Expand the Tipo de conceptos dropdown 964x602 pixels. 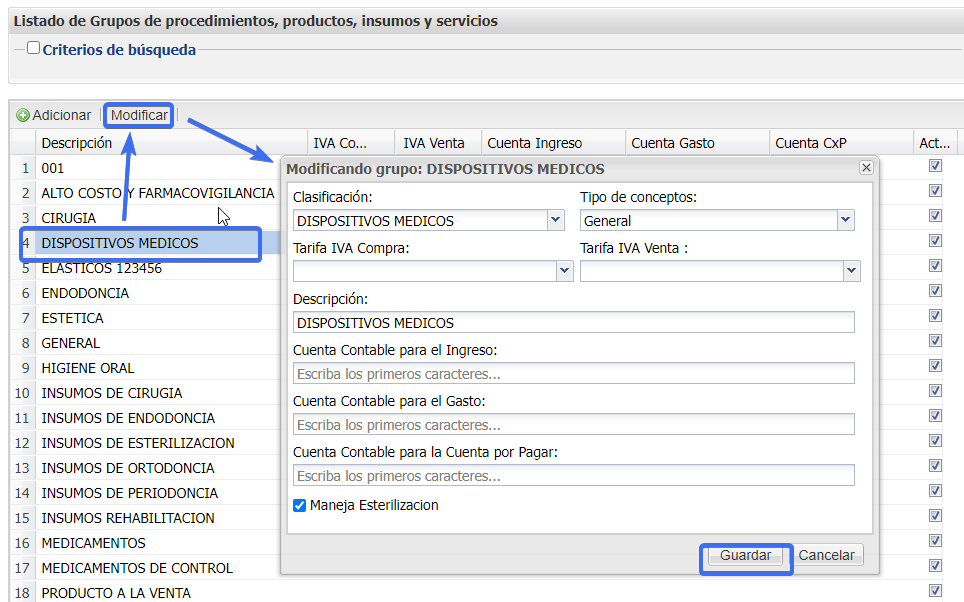845,220
